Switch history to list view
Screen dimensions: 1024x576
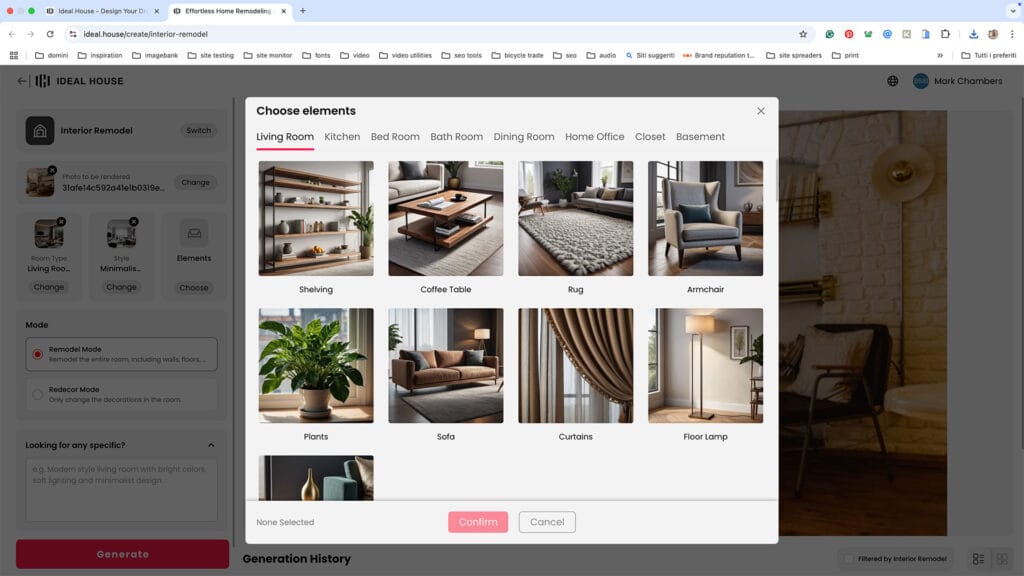[x=978, y=558]
